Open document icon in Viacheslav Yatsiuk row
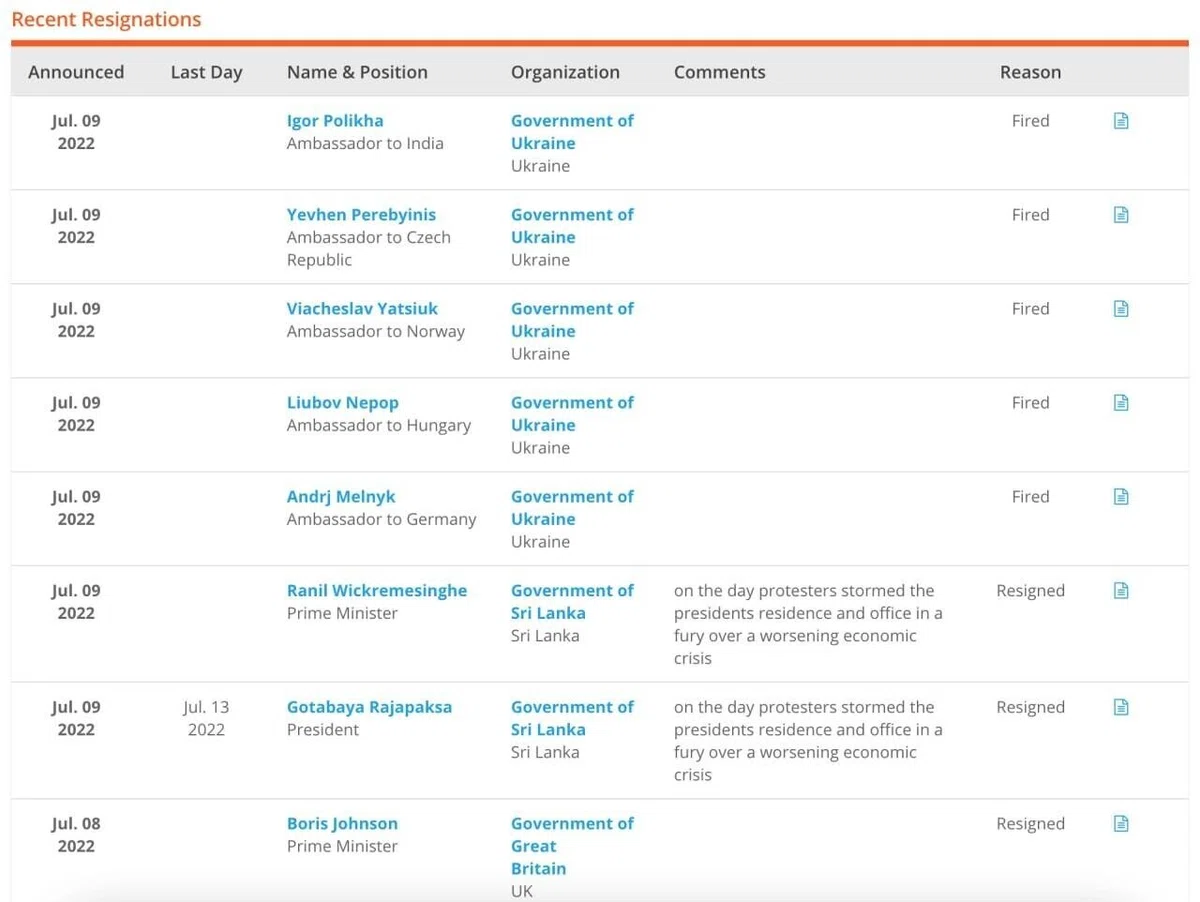Image resolution: width=1200 pixels, height=902 pixels. (1121, 309)
